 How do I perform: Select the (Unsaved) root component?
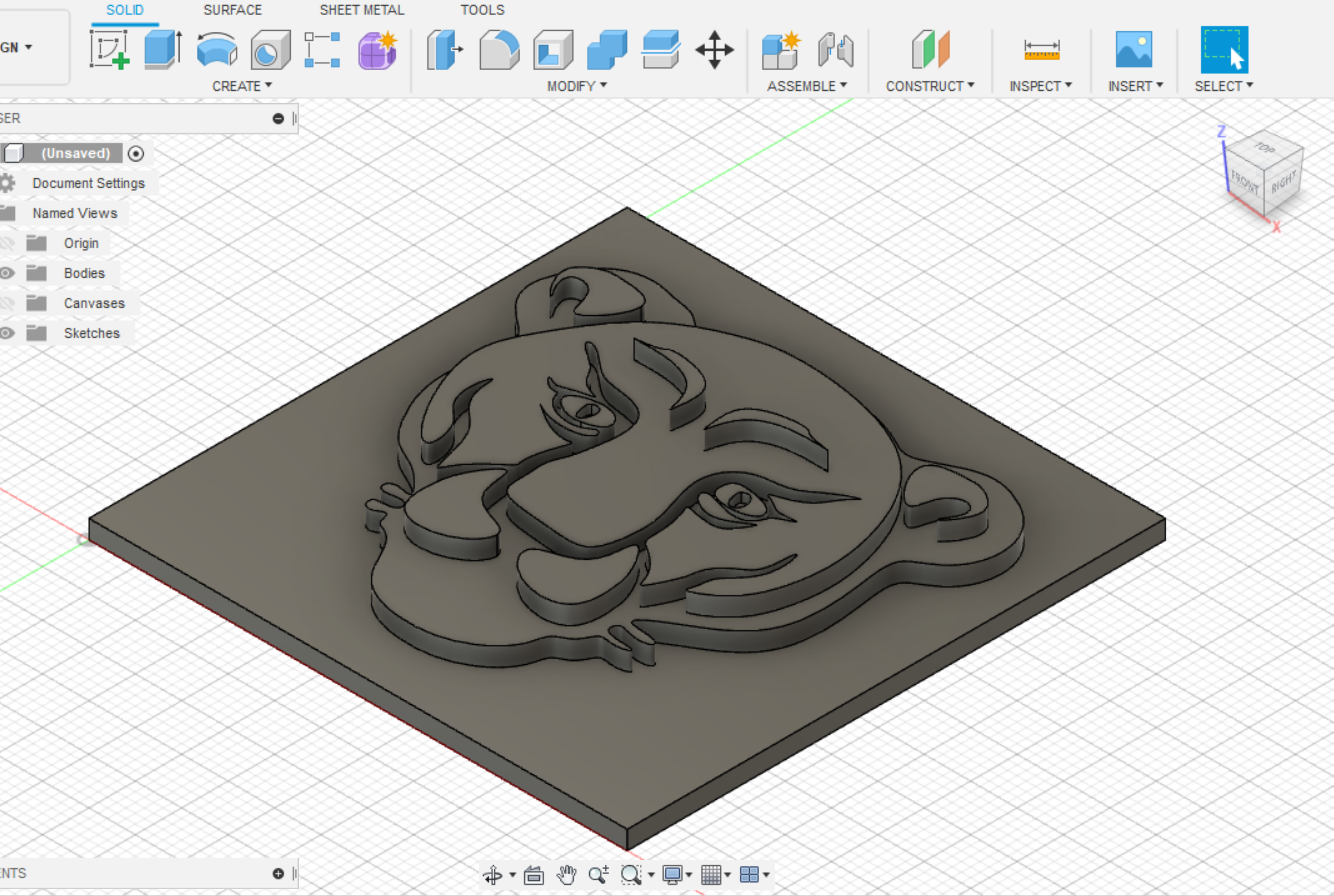(75, 153)
